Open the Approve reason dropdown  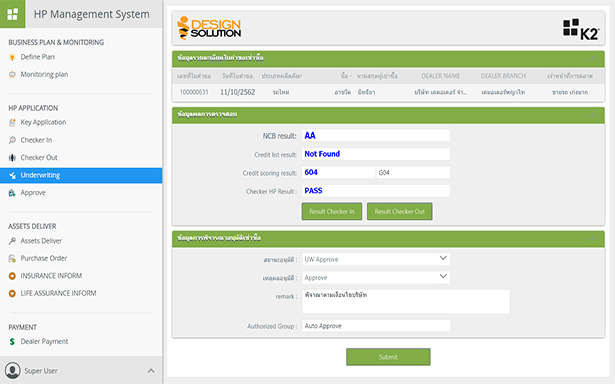point(376,277)
